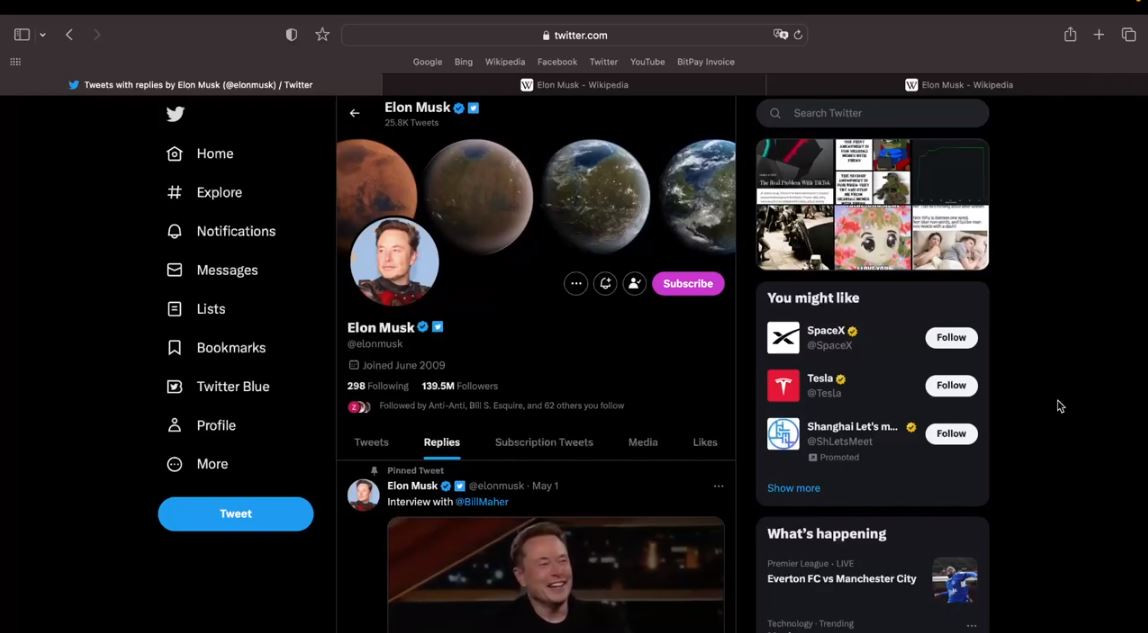1148x633 pixels.
Task: Switch to the Likes tab
Action: coord(705,442)
